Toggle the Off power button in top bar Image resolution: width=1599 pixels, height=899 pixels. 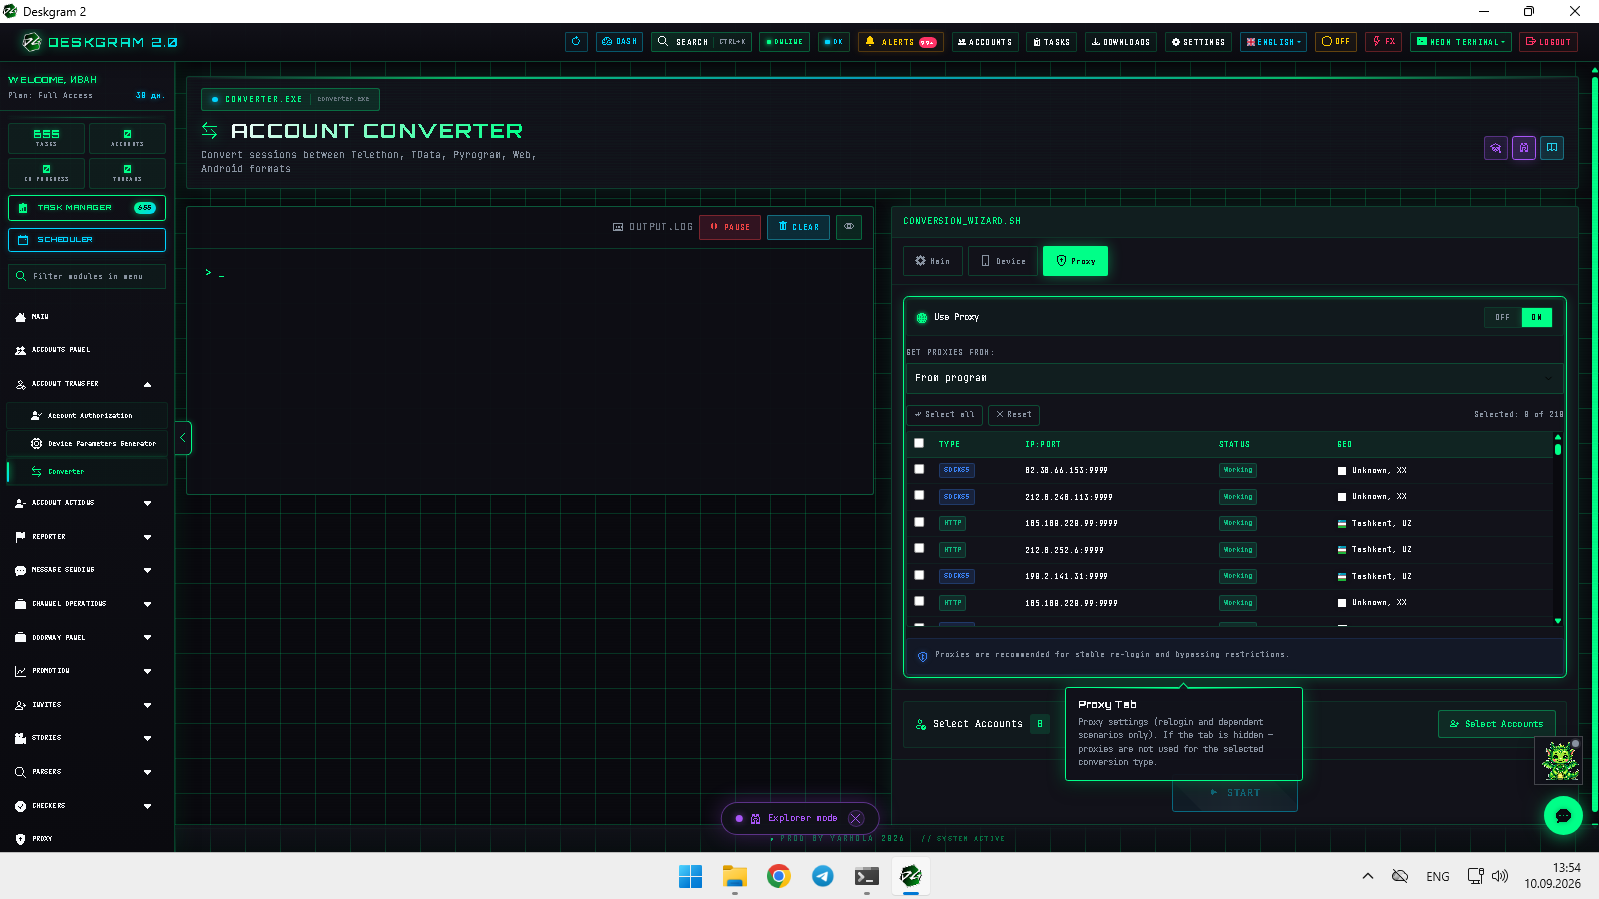click(1336, 42)
